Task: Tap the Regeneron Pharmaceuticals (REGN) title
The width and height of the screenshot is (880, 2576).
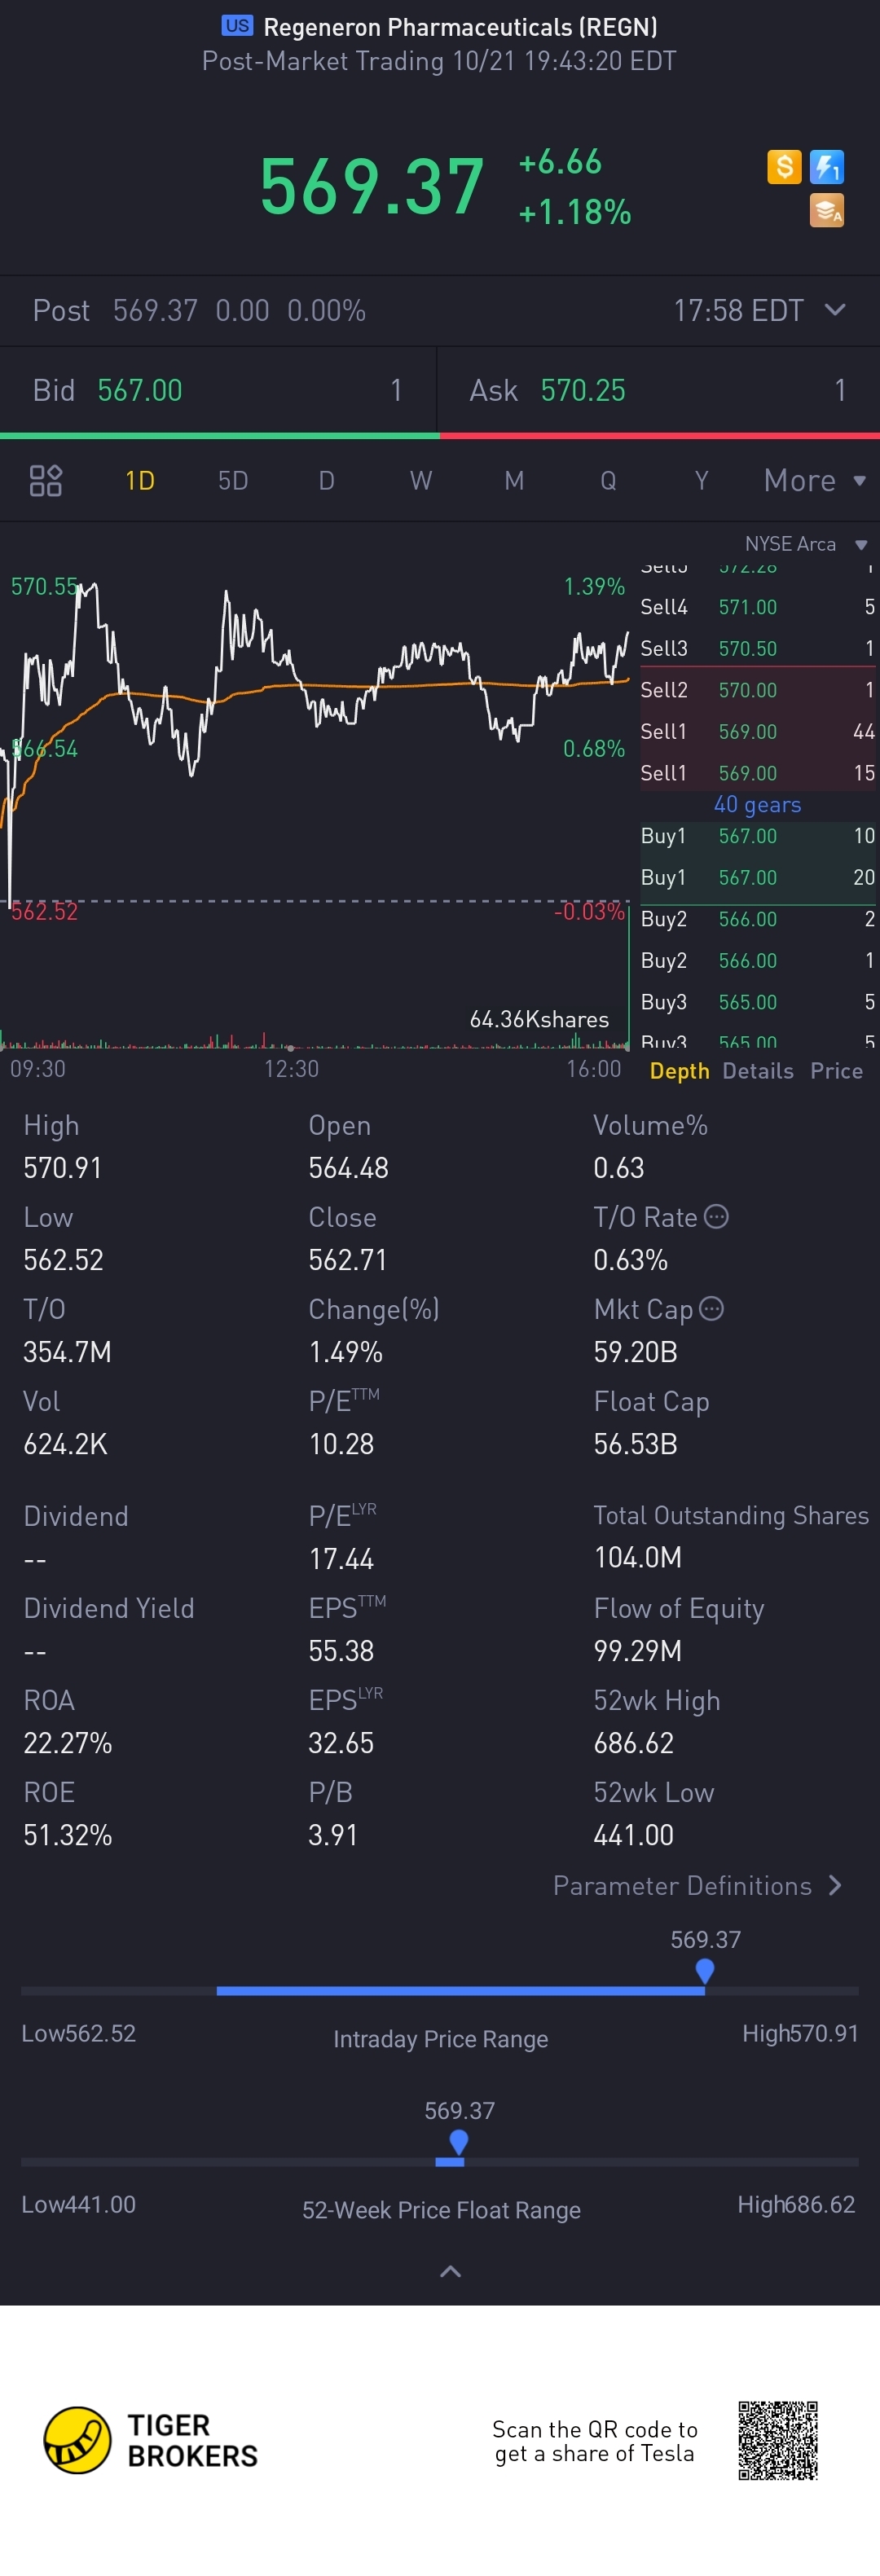Action: pyautogui.click(x=460, y=27)
